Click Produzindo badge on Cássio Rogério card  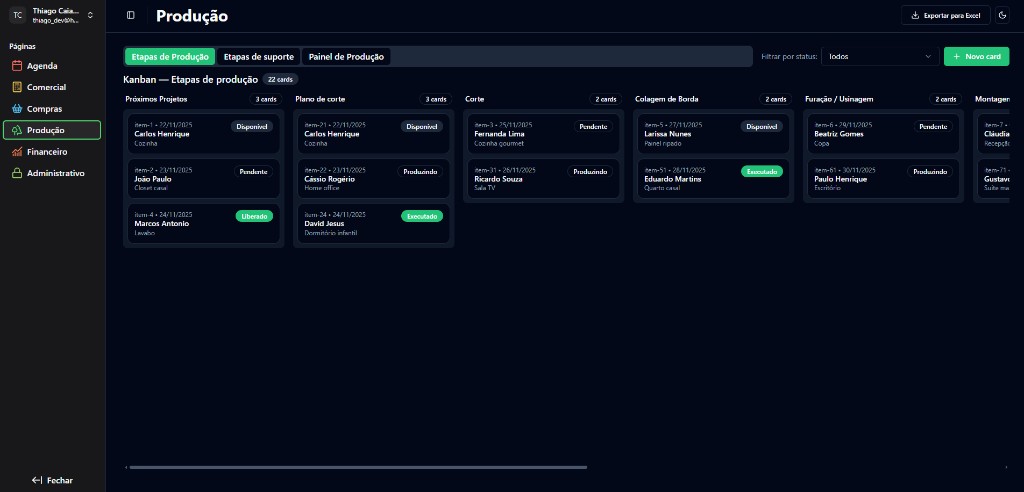pos(420,171)
